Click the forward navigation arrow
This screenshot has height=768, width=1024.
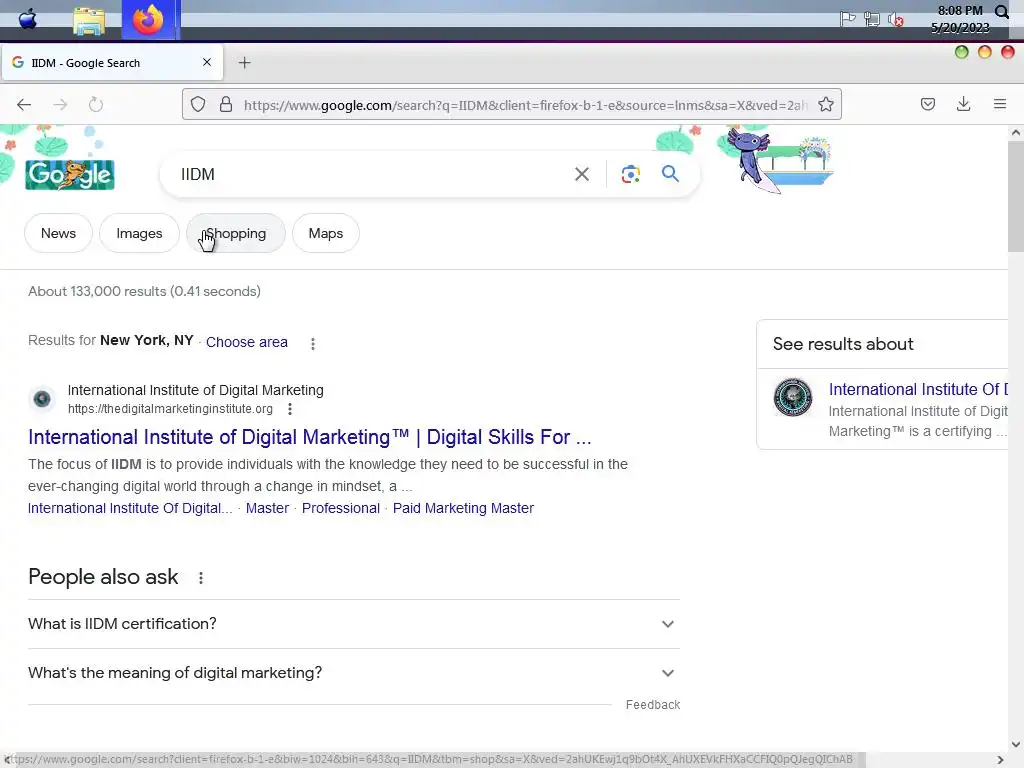60,104
